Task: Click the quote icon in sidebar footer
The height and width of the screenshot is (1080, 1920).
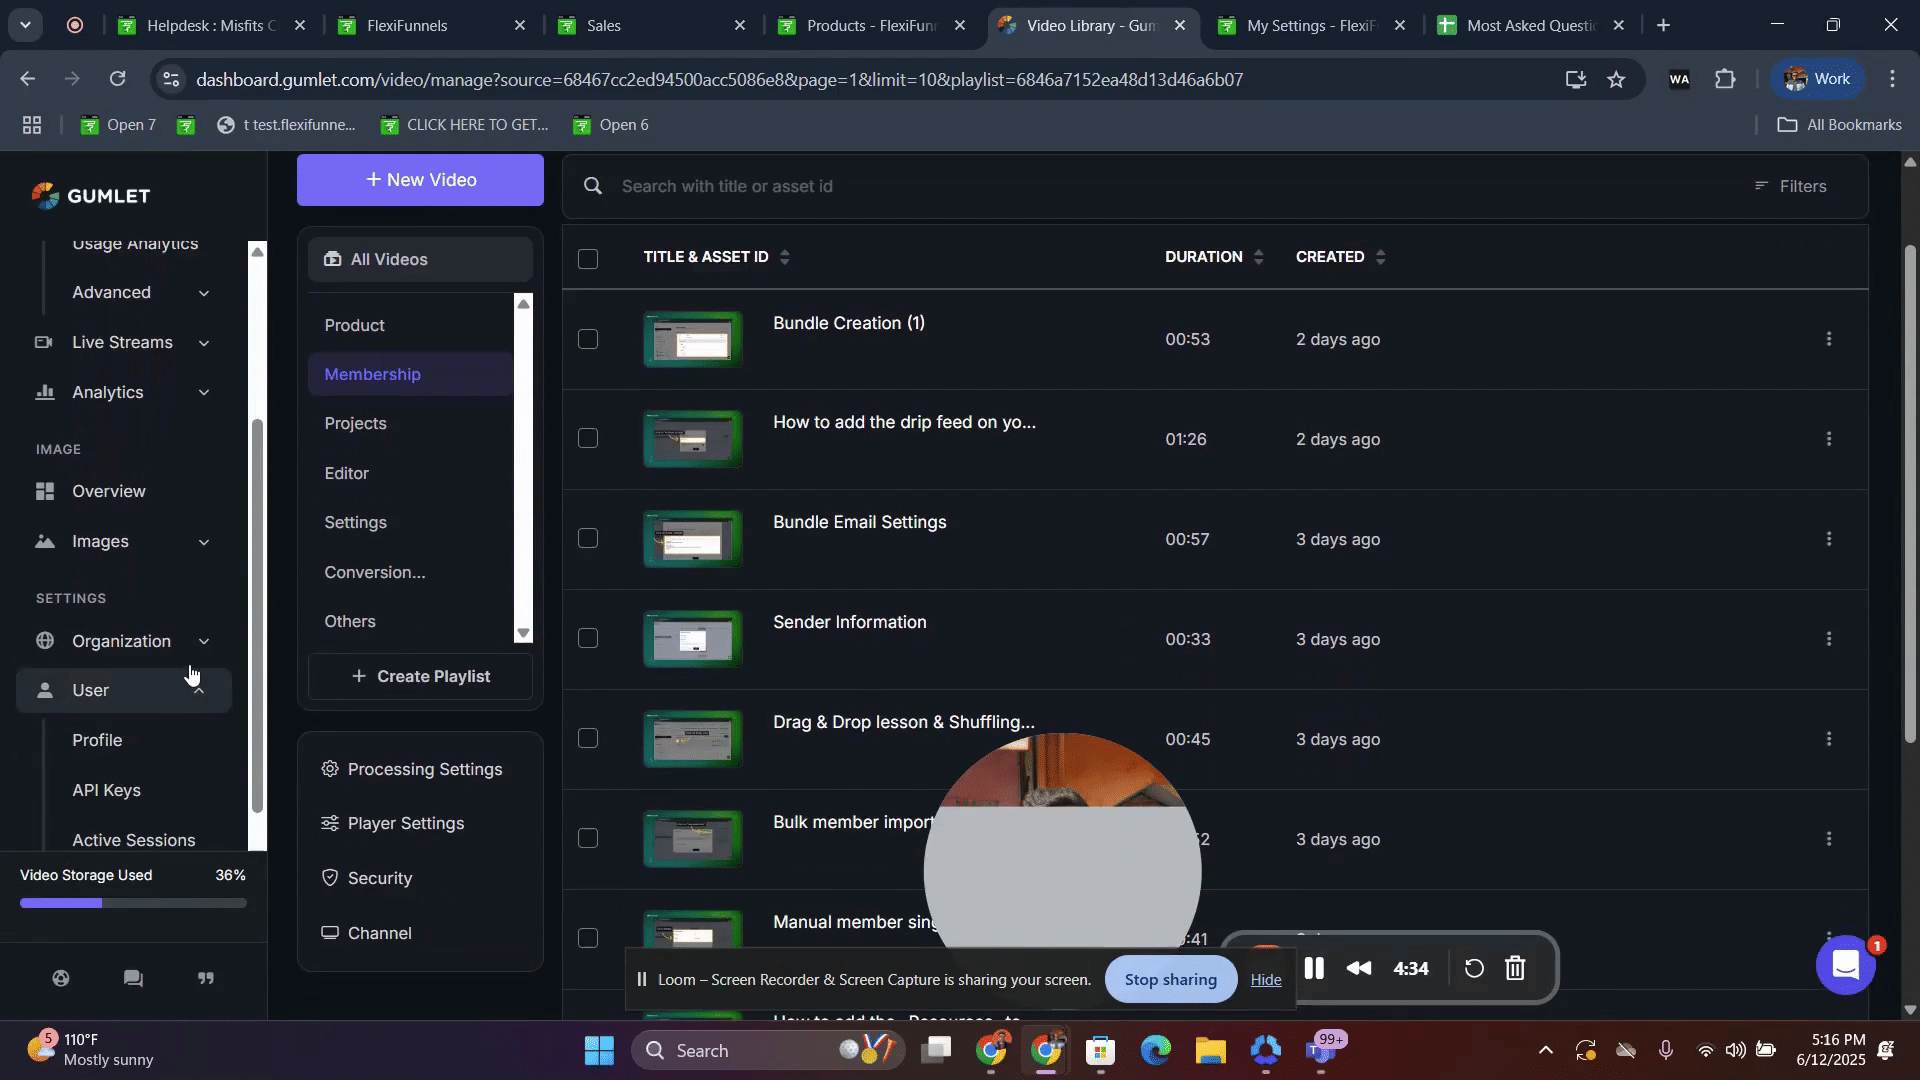Action: pos(206,978)
